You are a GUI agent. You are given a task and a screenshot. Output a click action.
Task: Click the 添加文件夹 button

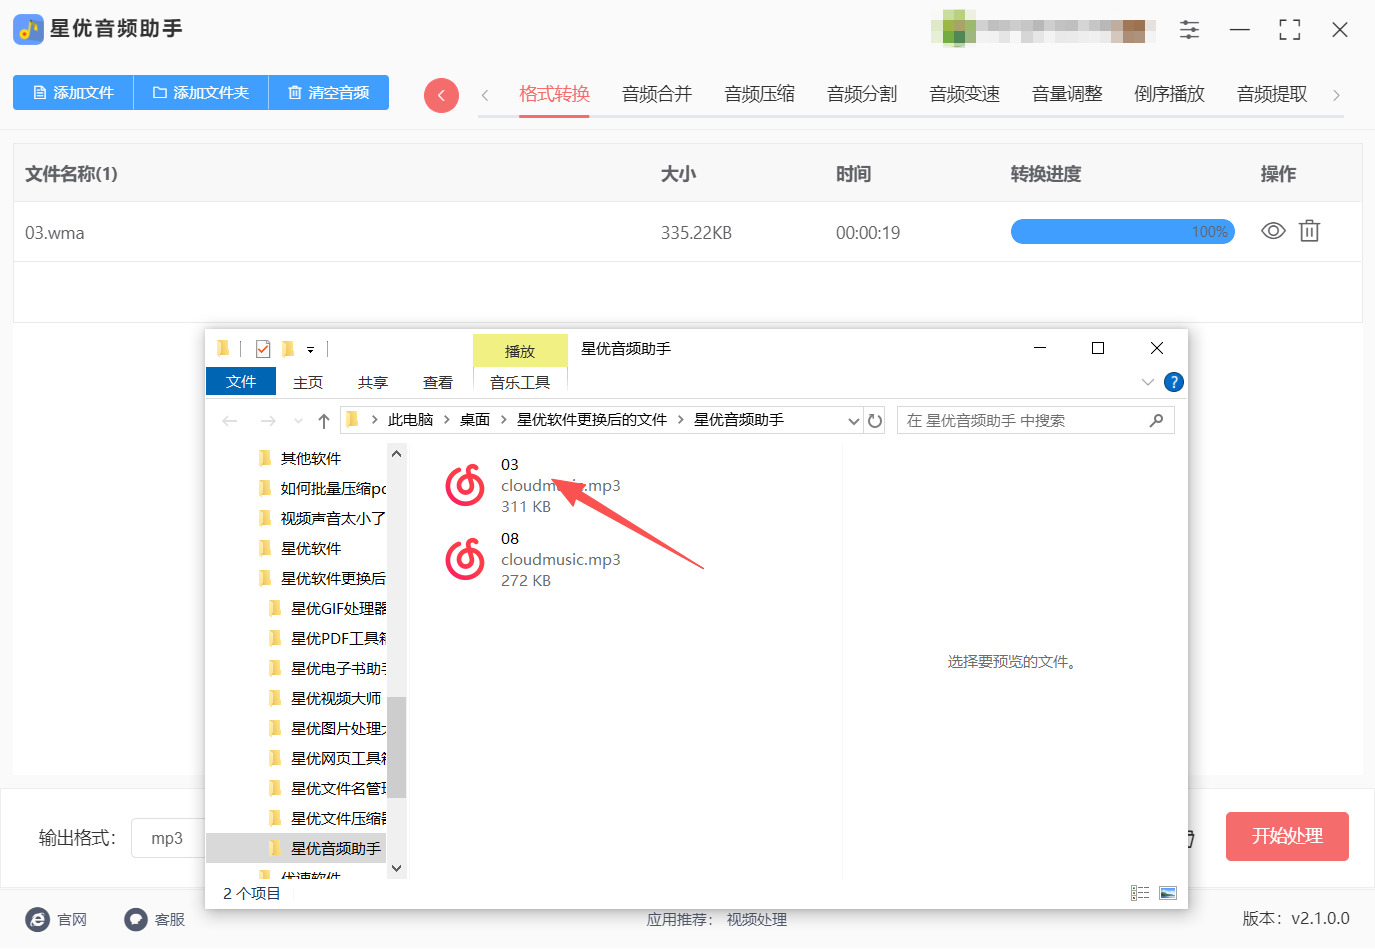coord(201,92)
